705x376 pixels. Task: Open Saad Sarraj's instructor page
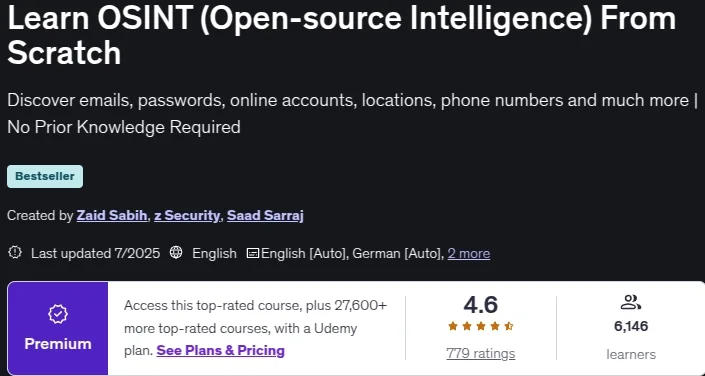[265, 216]
